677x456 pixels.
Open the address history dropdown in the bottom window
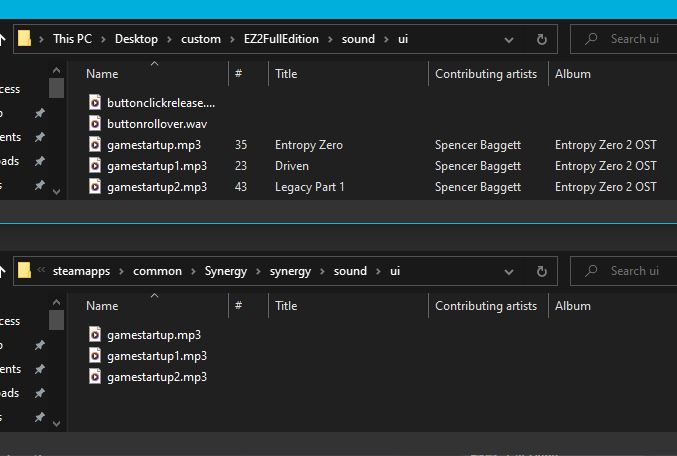coord(509,271)
